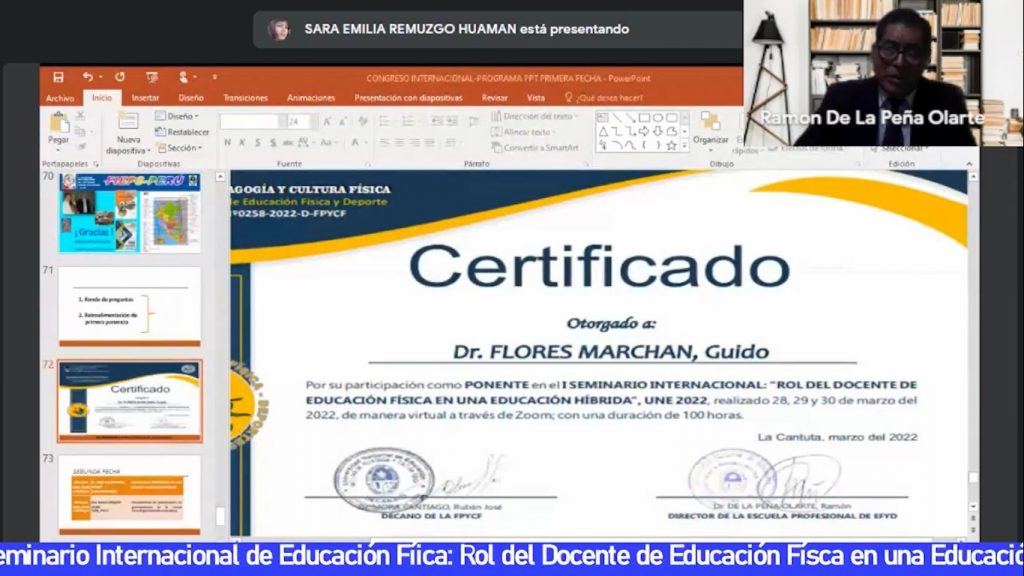
Task: Expand the shapes gallery with the More arrow
Action: click(684, 146)
